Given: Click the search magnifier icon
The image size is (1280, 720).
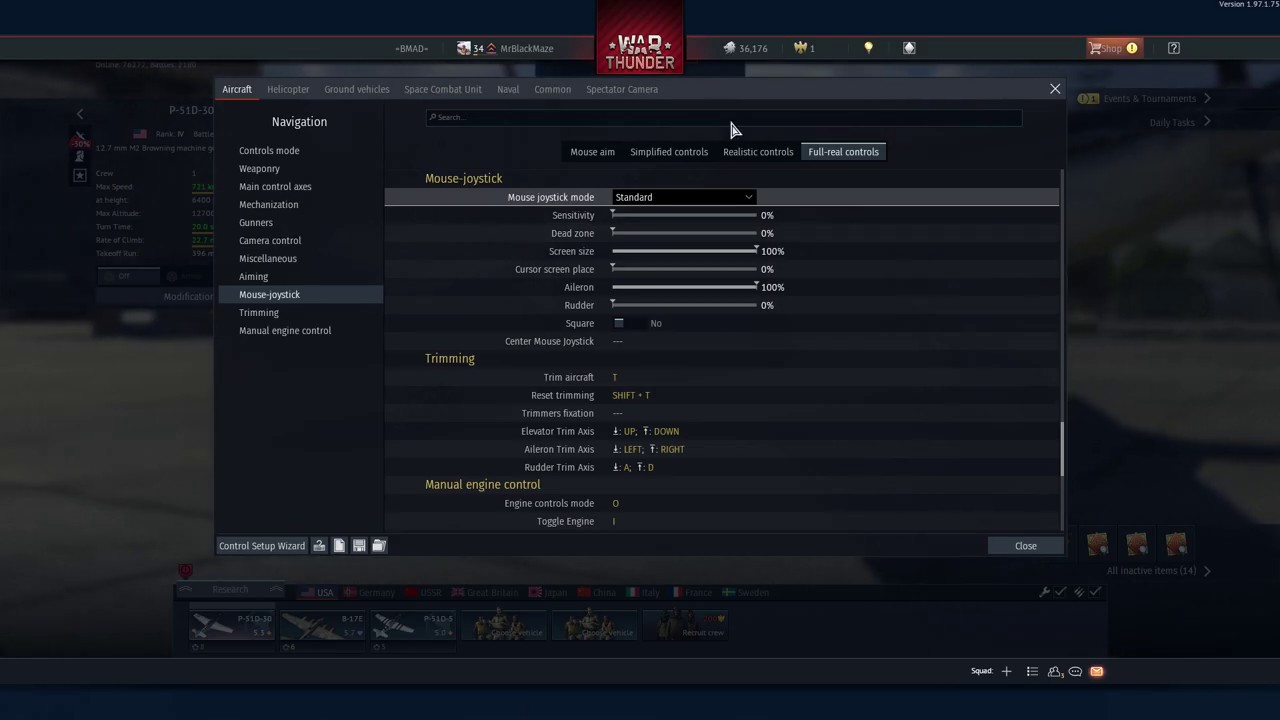Looking at the screenshot, I should click(x=432, y=117).
